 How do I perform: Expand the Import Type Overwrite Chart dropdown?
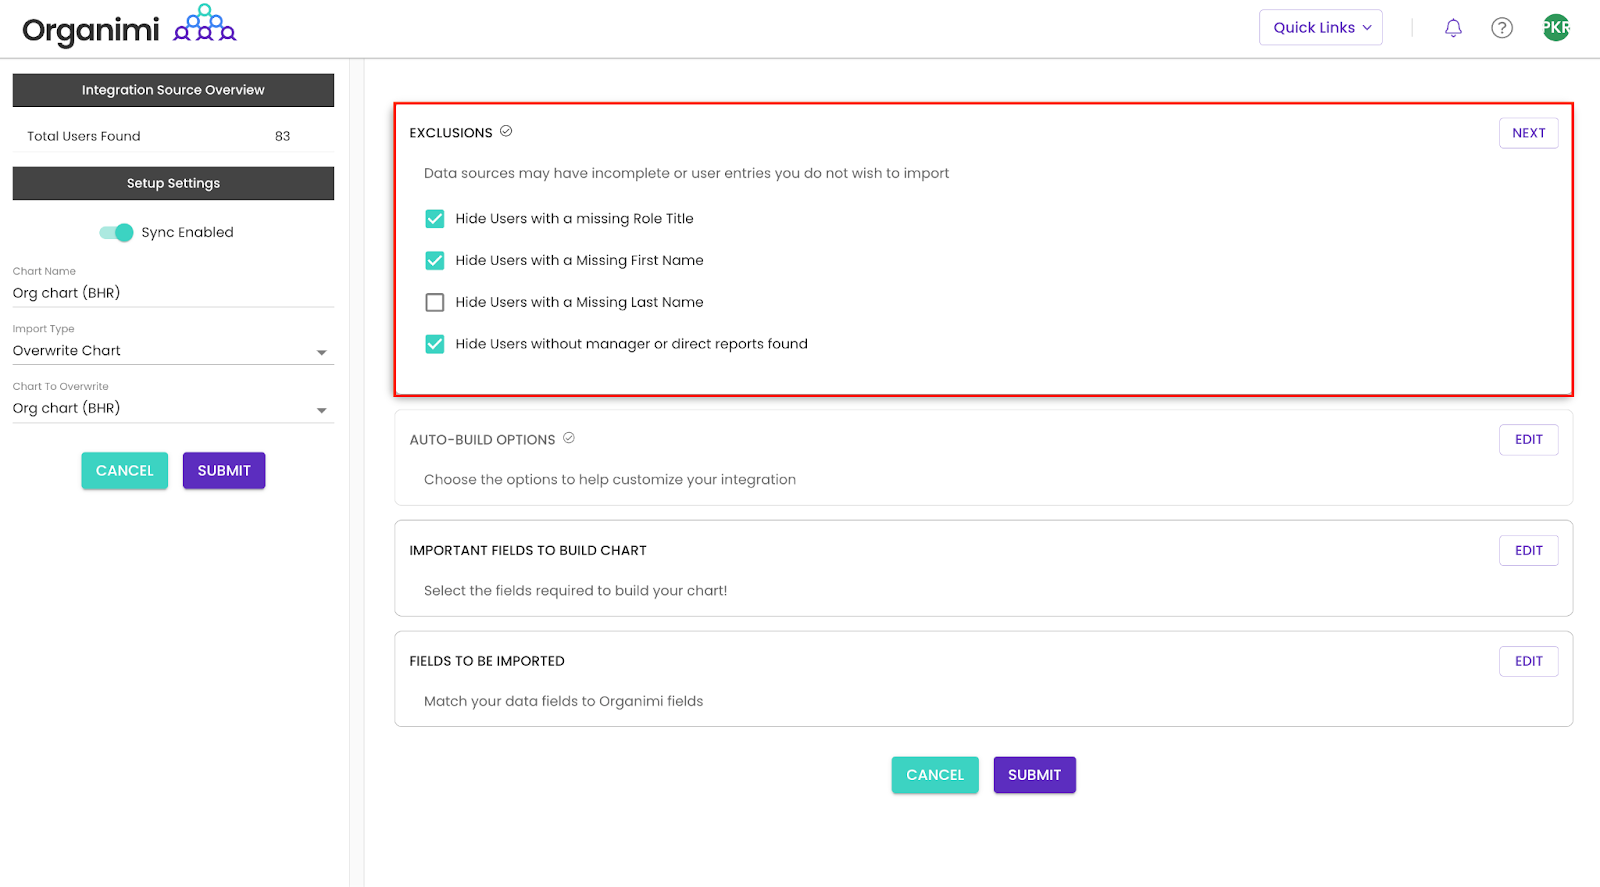click(173, 351)
